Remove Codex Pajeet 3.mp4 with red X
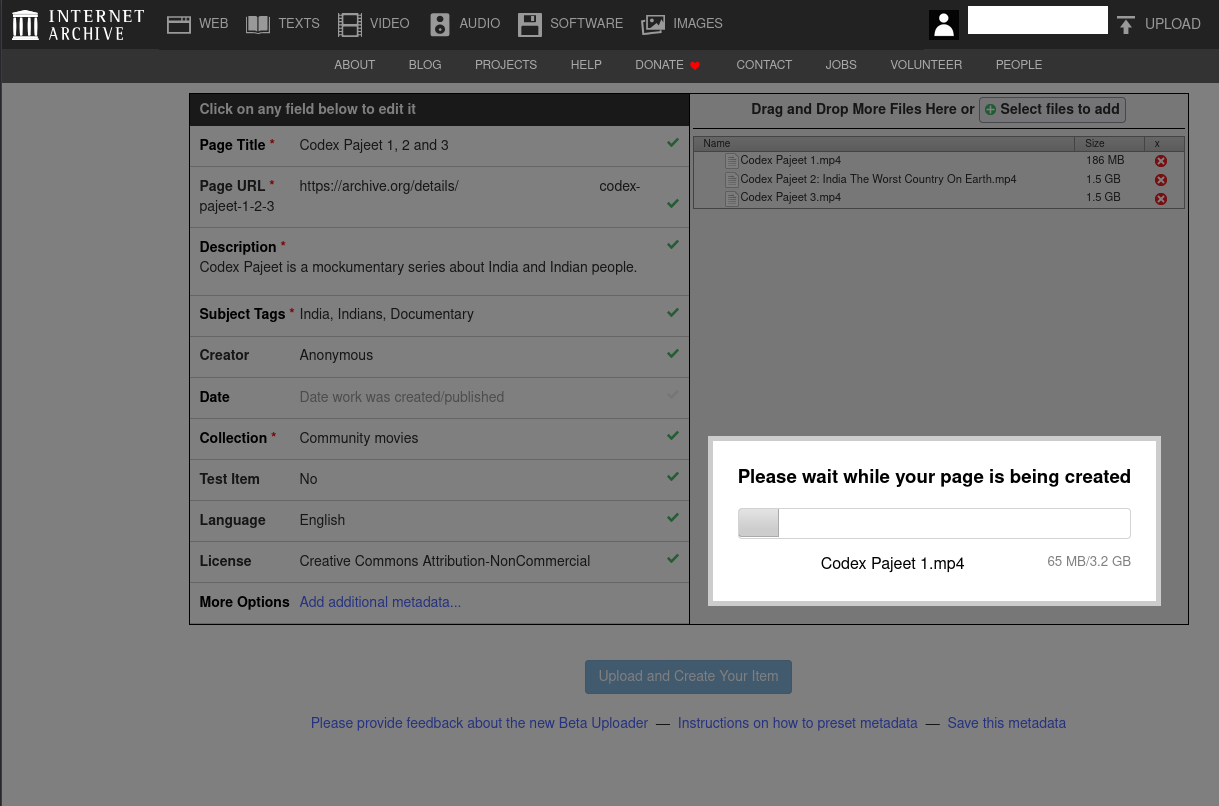 coord(1161,198)
